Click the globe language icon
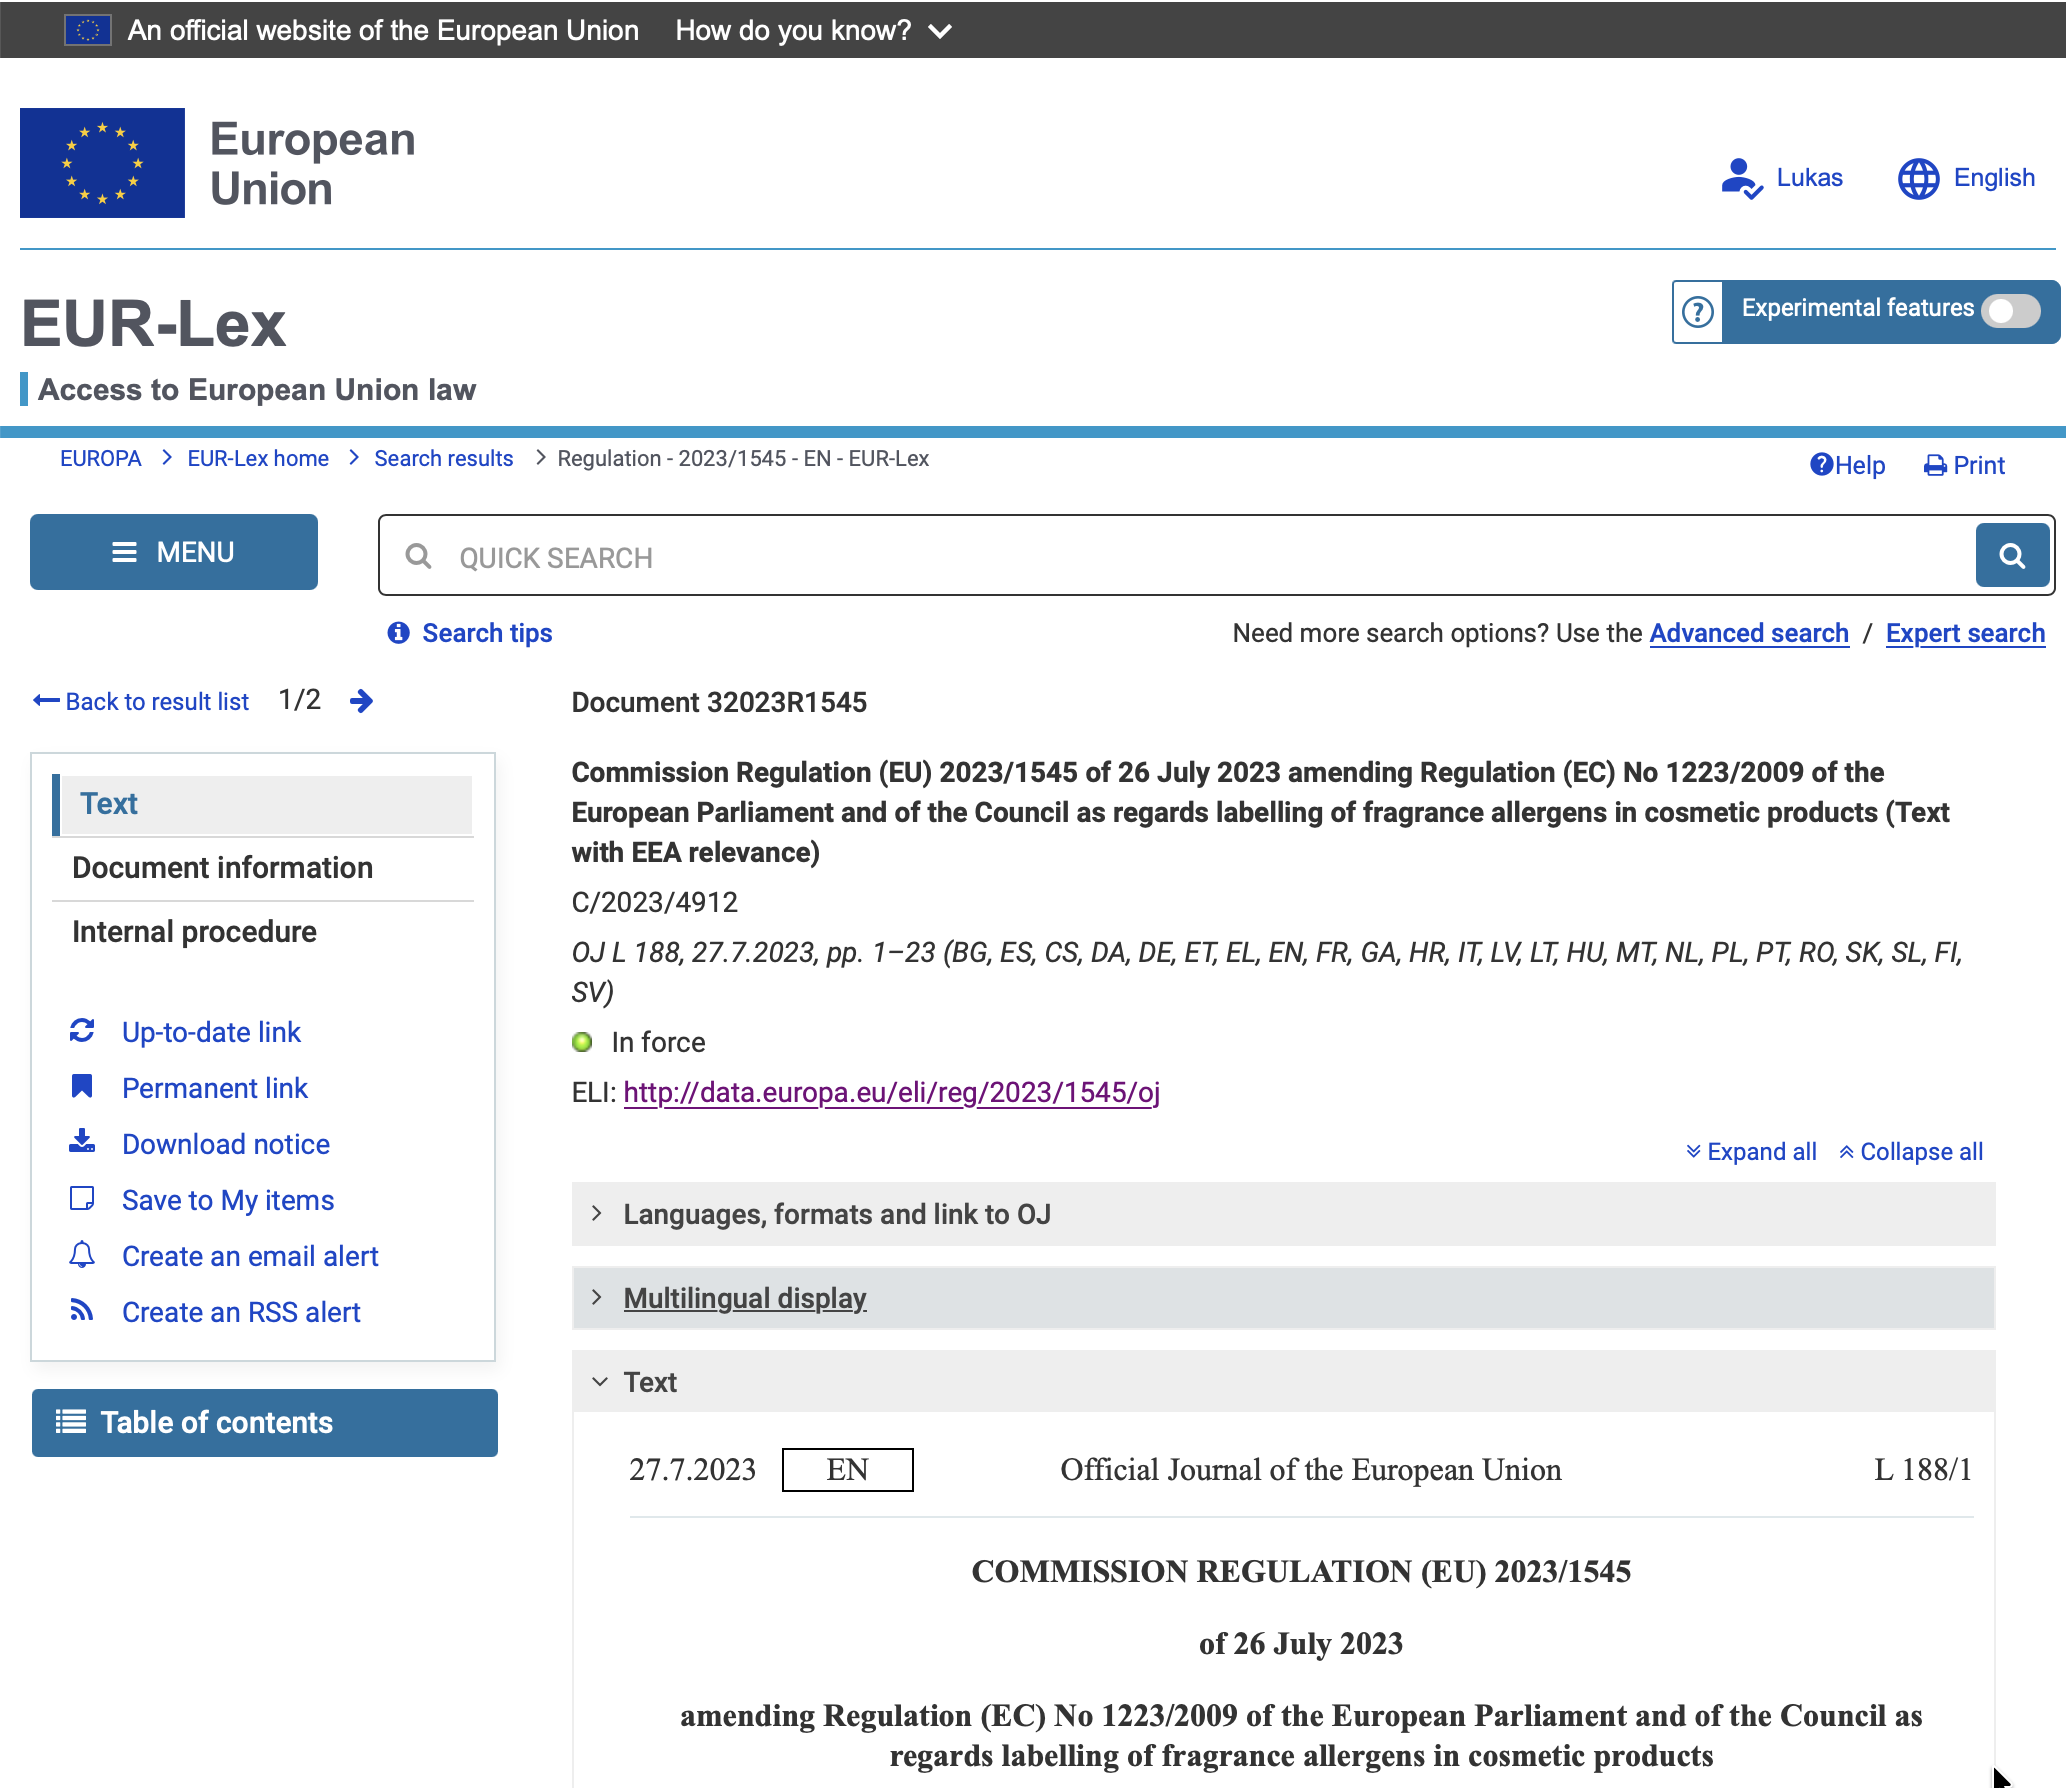 (x=1918, y=179)
